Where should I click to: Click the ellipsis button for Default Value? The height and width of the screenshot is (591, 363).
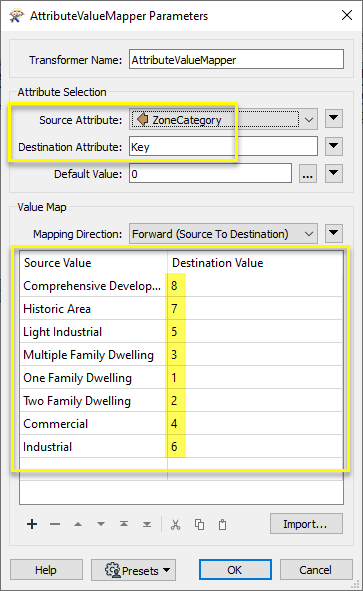coord(308,174)
